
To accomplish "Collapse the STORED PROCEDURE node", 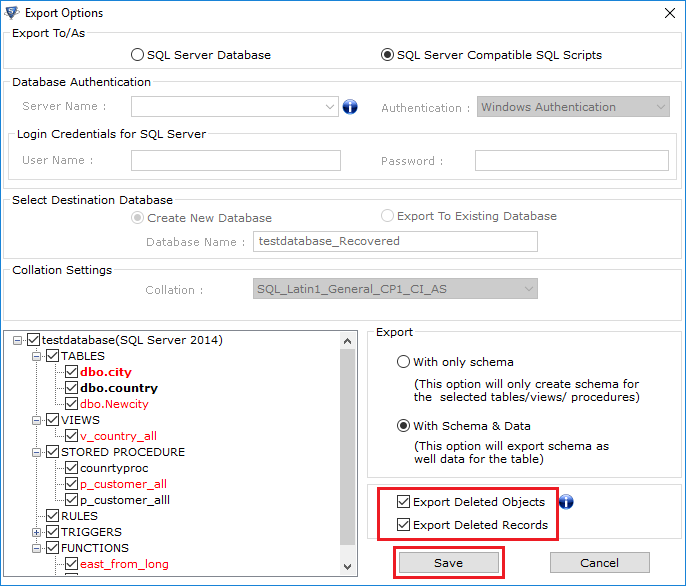I will pos(37,452).
